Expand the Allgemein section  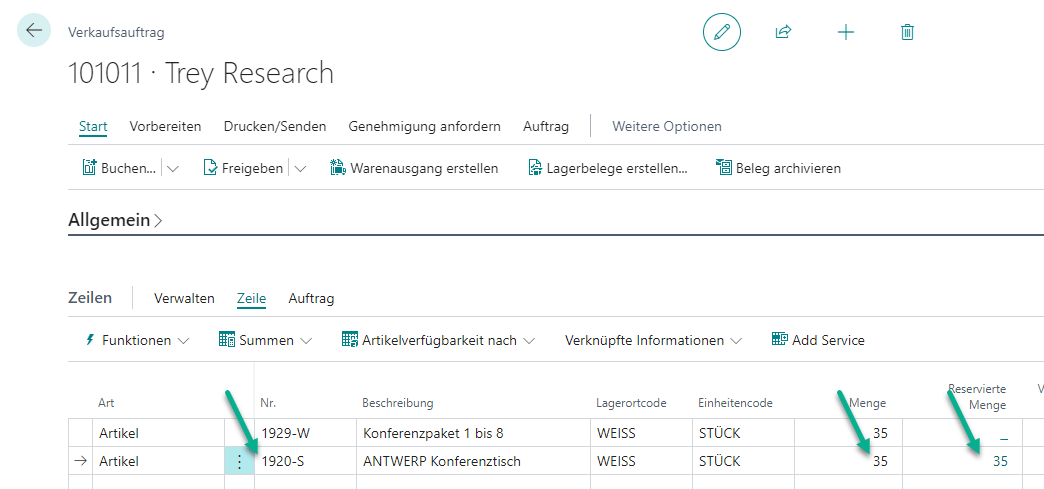(x=115, y=221)
